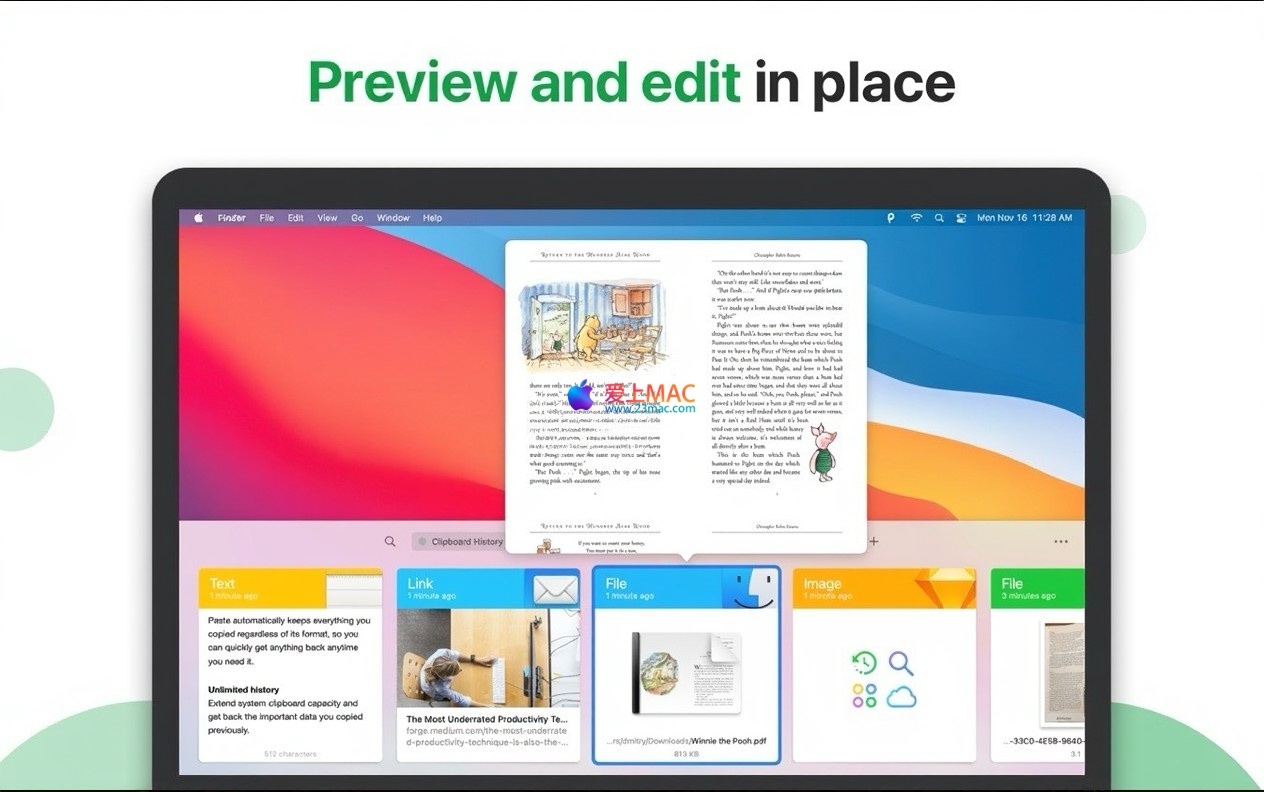
Task: Add a new pinboard with plus icon
Action: click(x=873, y=542)
